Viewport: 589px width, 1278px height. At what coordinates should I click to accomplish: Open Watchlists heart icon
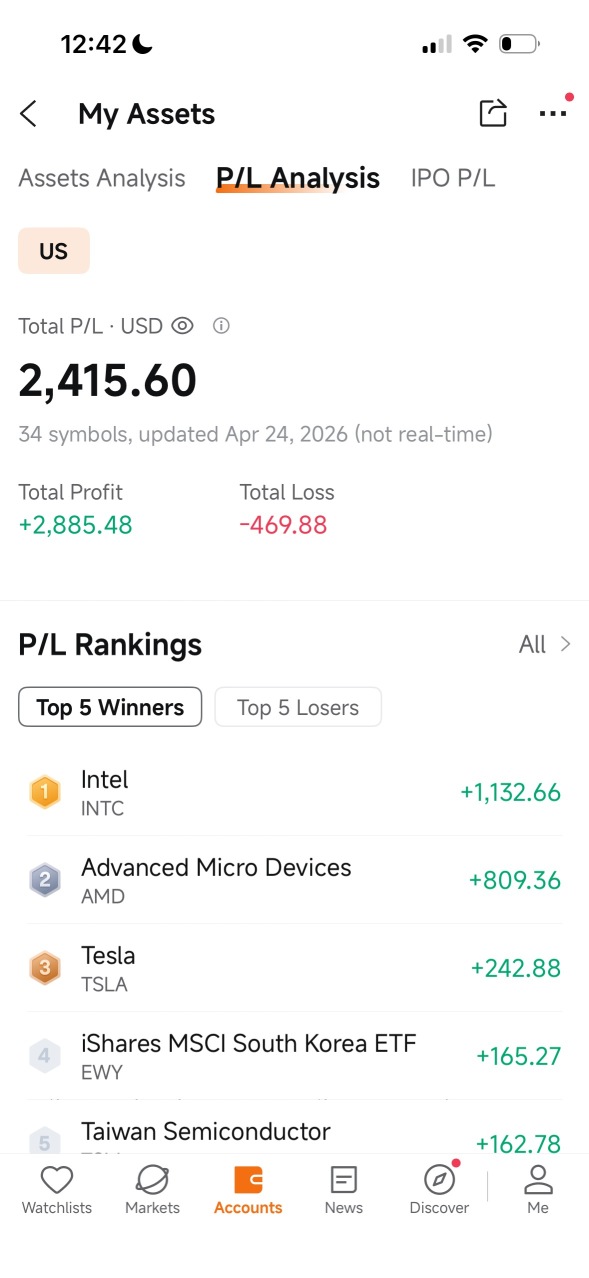point(56,1181)
